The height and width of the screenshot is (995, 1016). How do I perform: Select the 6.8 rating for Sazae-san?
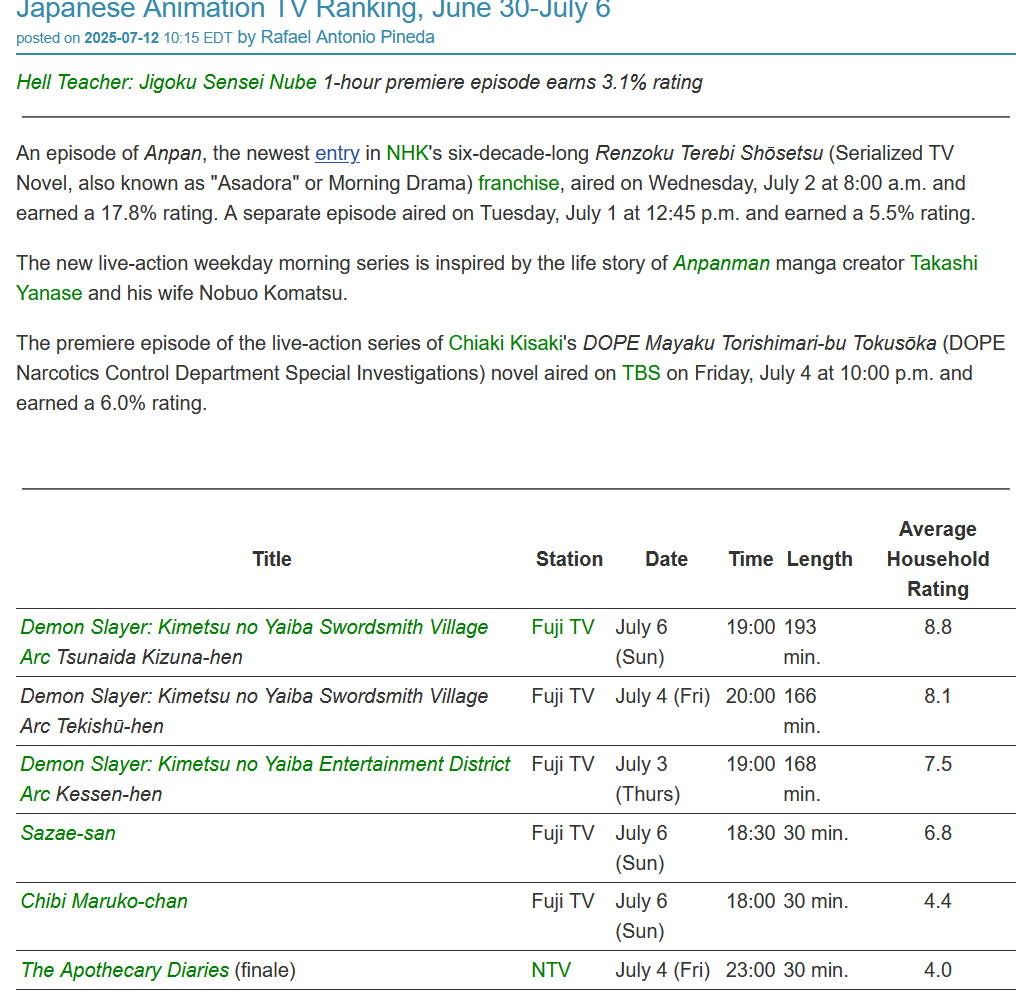tap(938, 833)
